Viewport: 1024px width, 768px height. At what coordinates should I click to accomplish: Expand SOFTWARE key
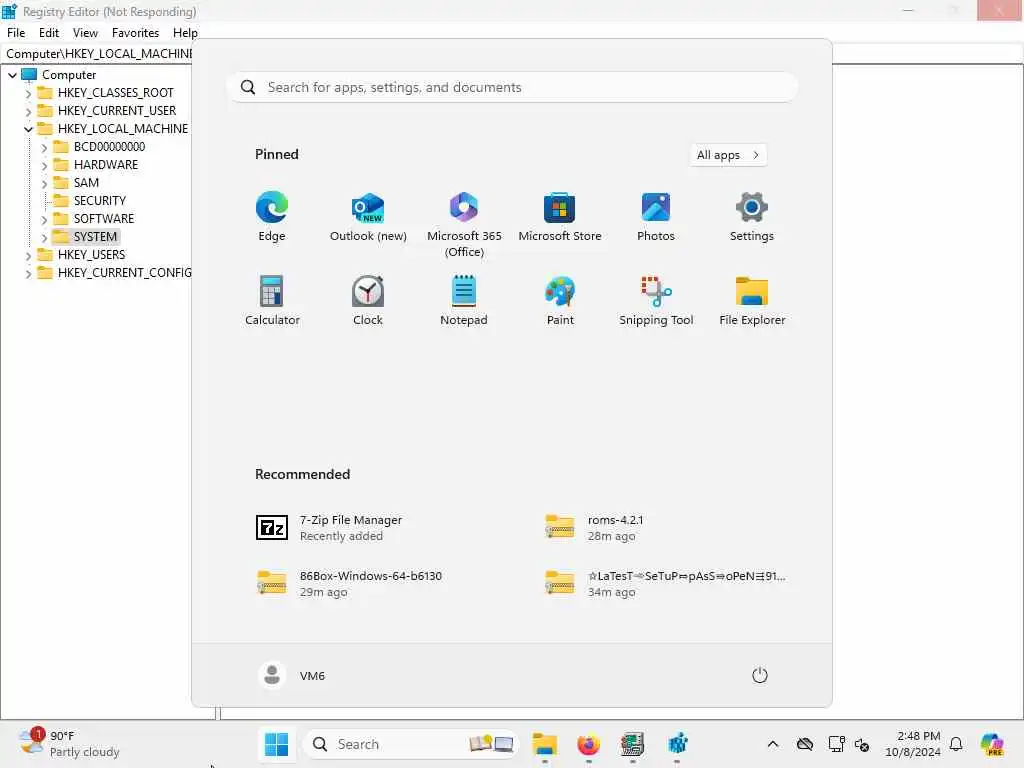pos(44,219)
